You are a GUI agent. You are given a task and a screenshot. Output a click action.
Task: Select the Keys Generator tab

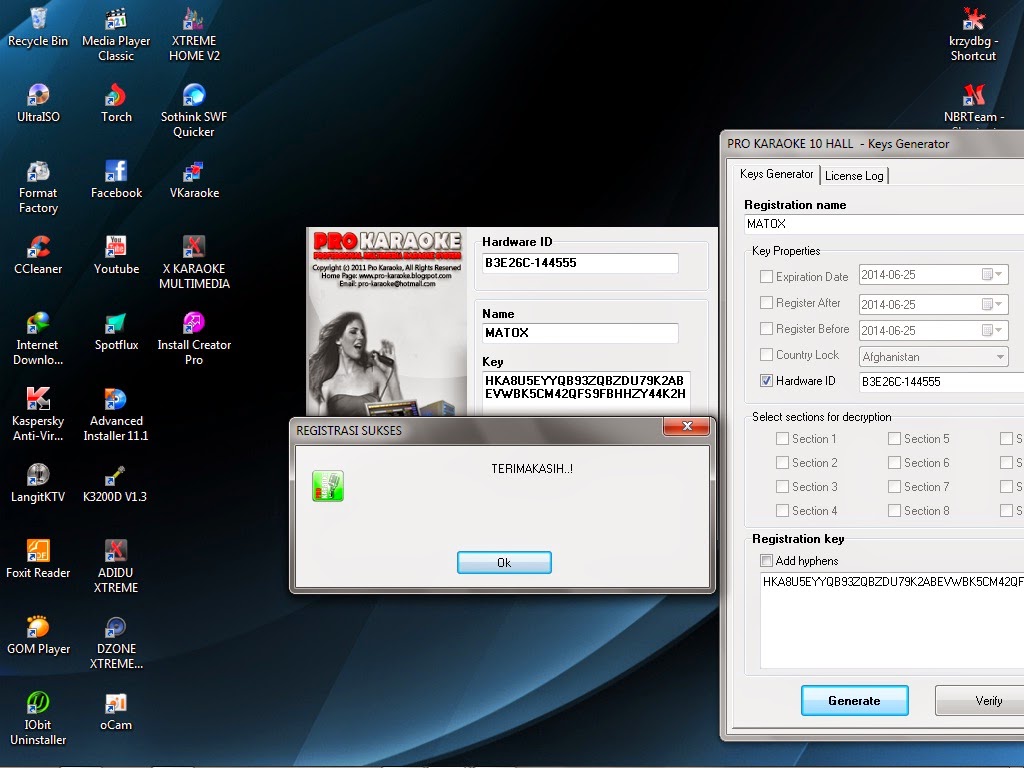776,174
